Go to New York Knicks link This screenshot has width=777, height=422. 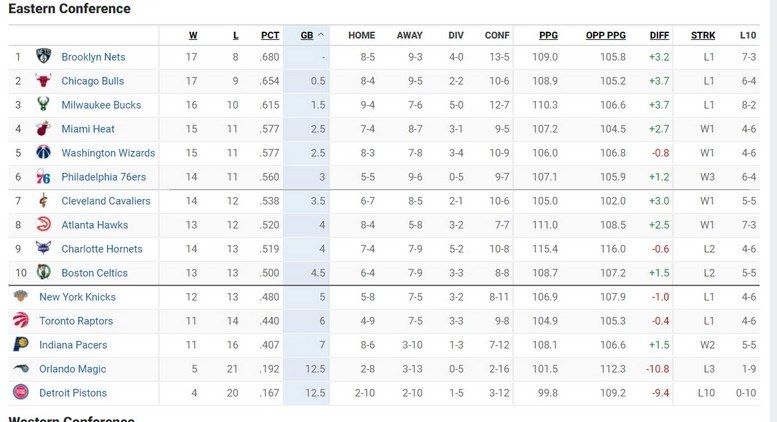[77, 297]
